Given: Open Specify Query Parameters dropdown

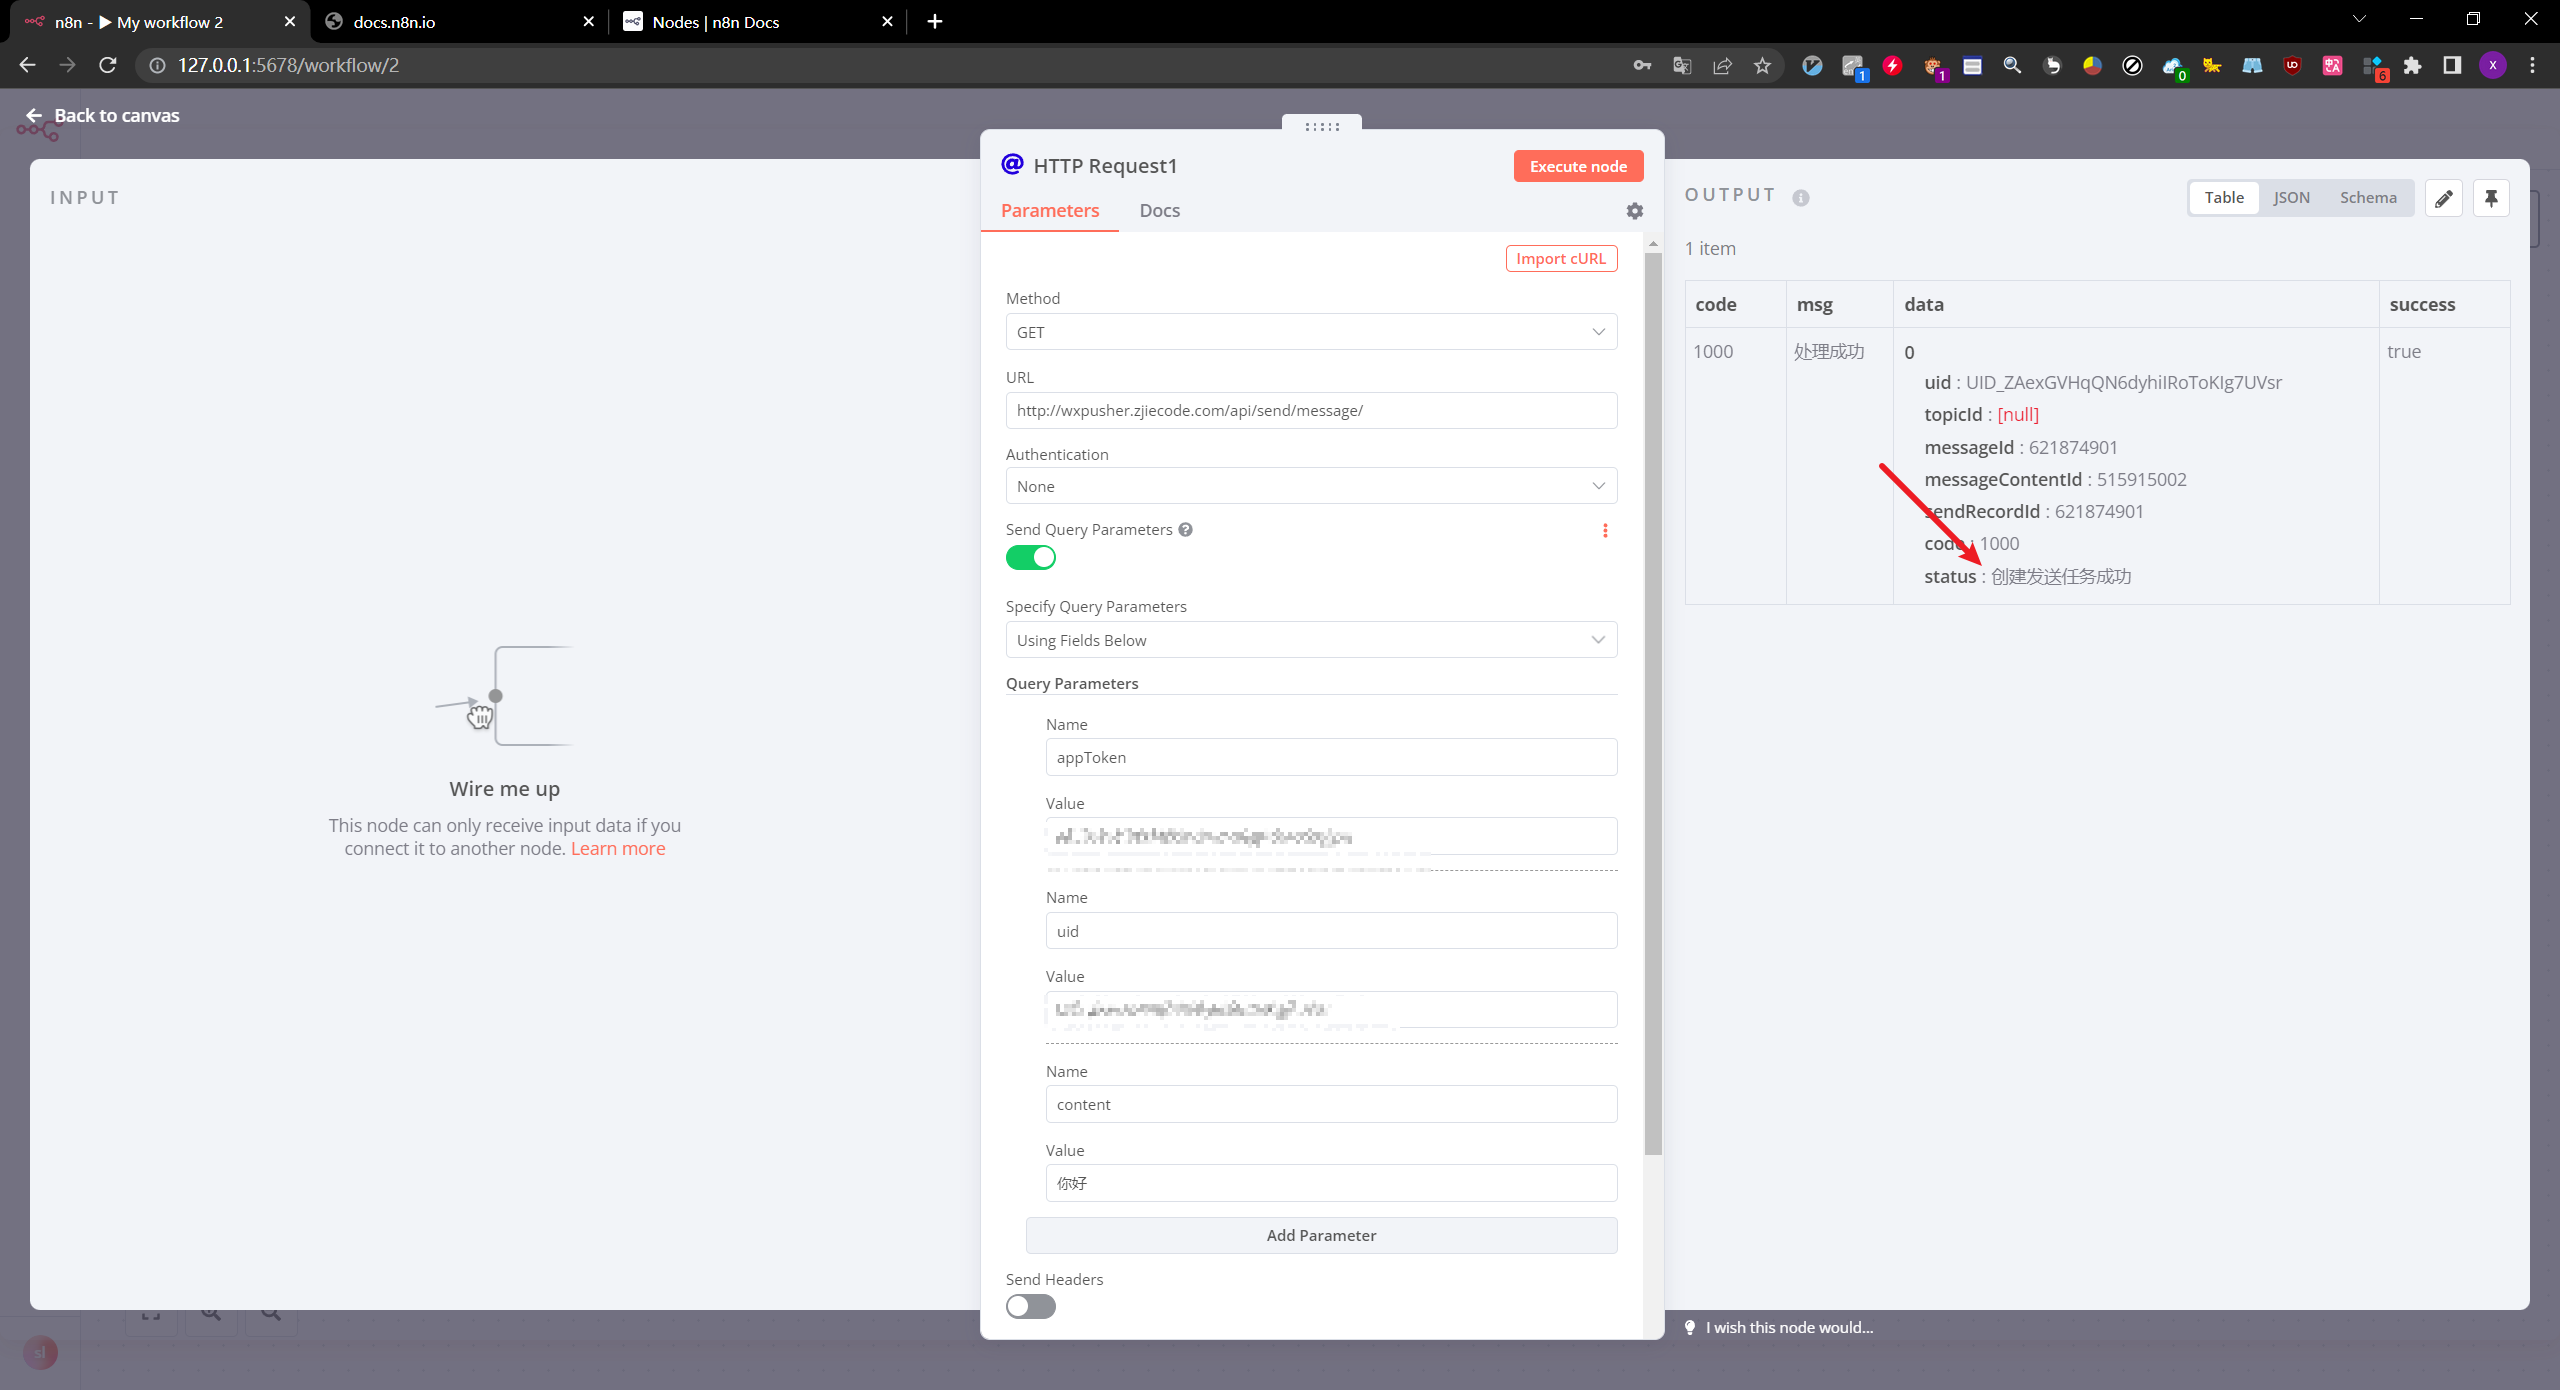Looking at the screenshot, I should (x=1310, y=640).
